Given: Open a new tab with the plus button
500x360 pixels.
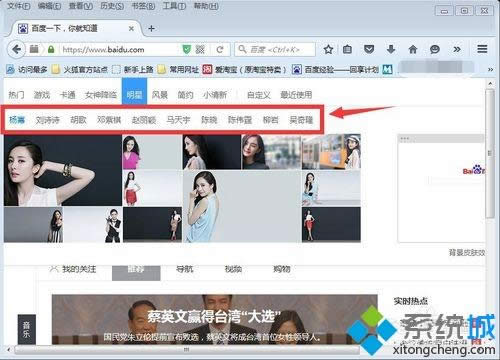Looking at the screenshot, I should click(x=151, y=29).
